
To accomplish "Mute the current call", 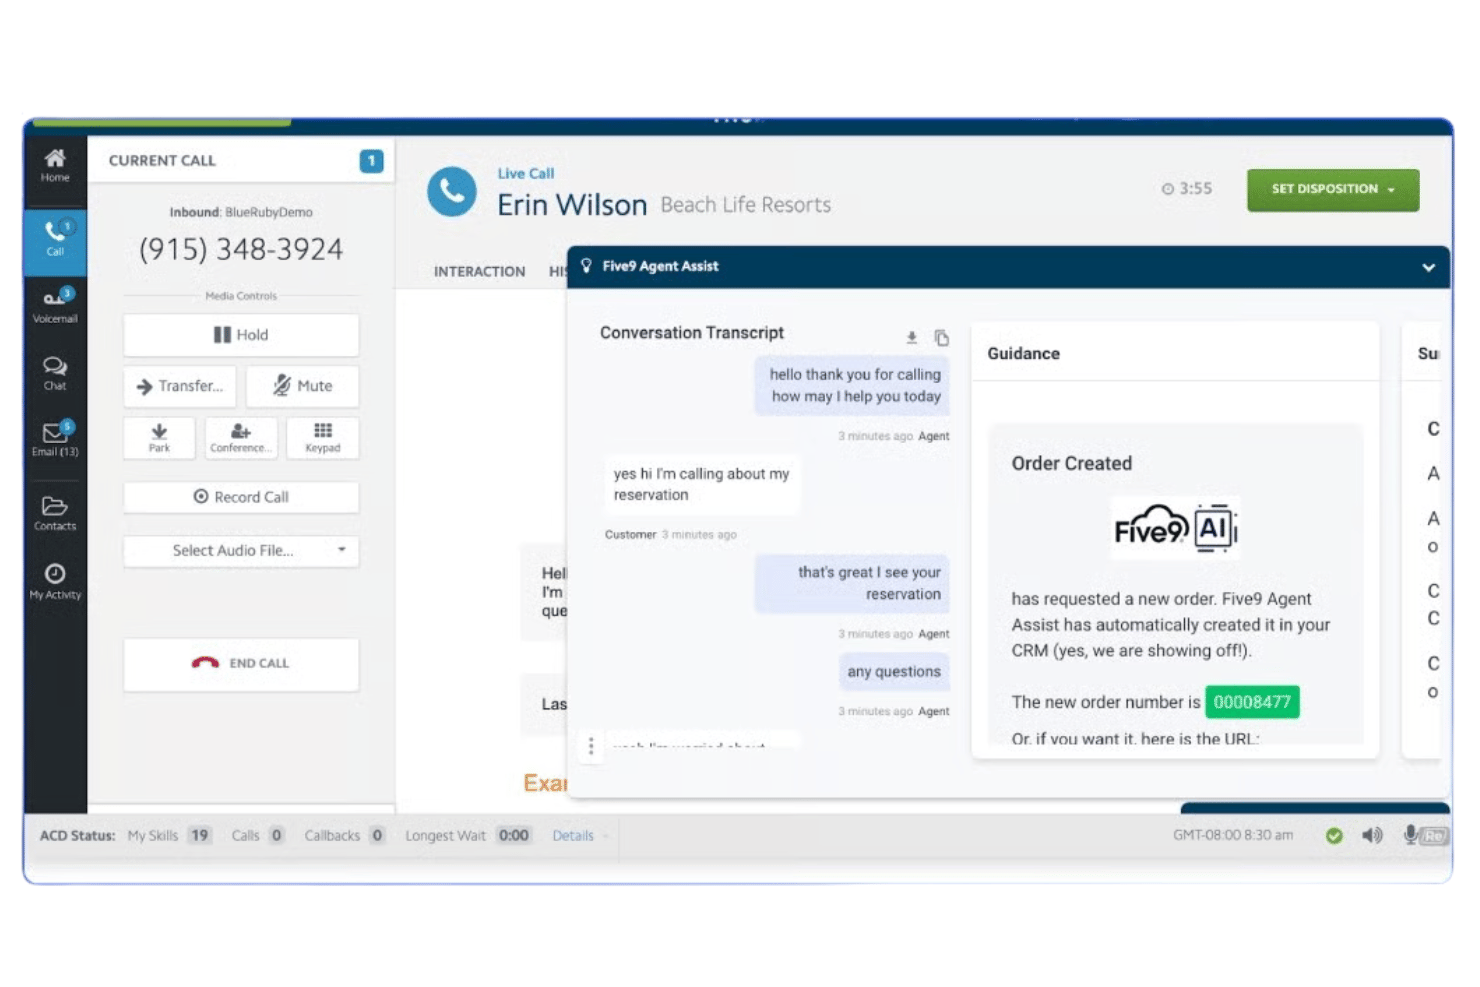I will 302,386.
